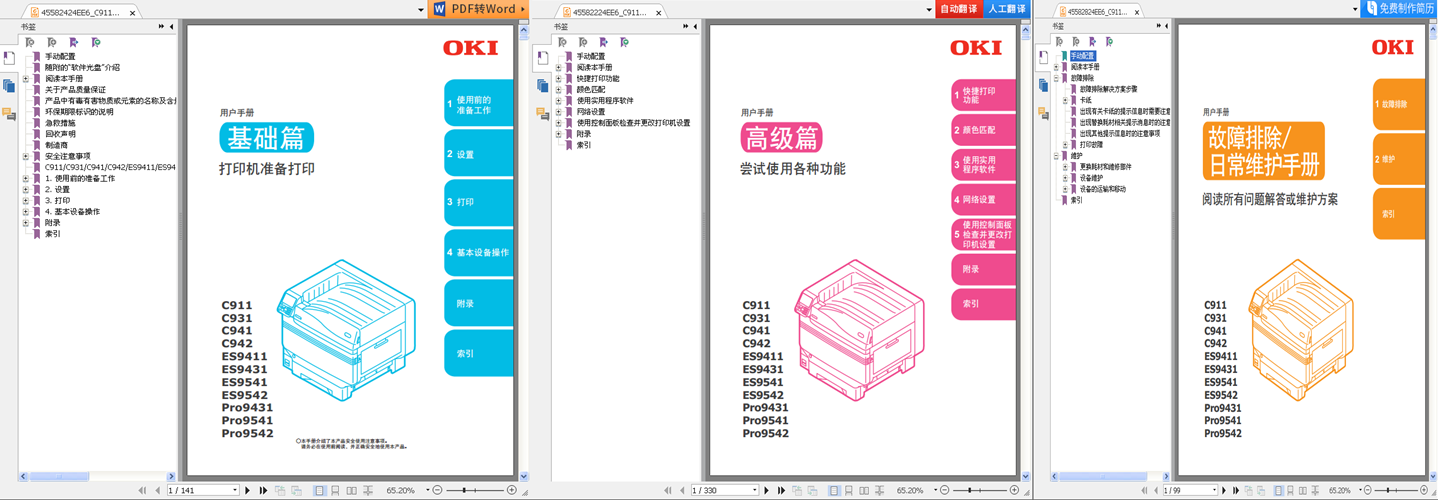Select the 45582824EE6 document tab in right window

click(x=1098, y=13)
